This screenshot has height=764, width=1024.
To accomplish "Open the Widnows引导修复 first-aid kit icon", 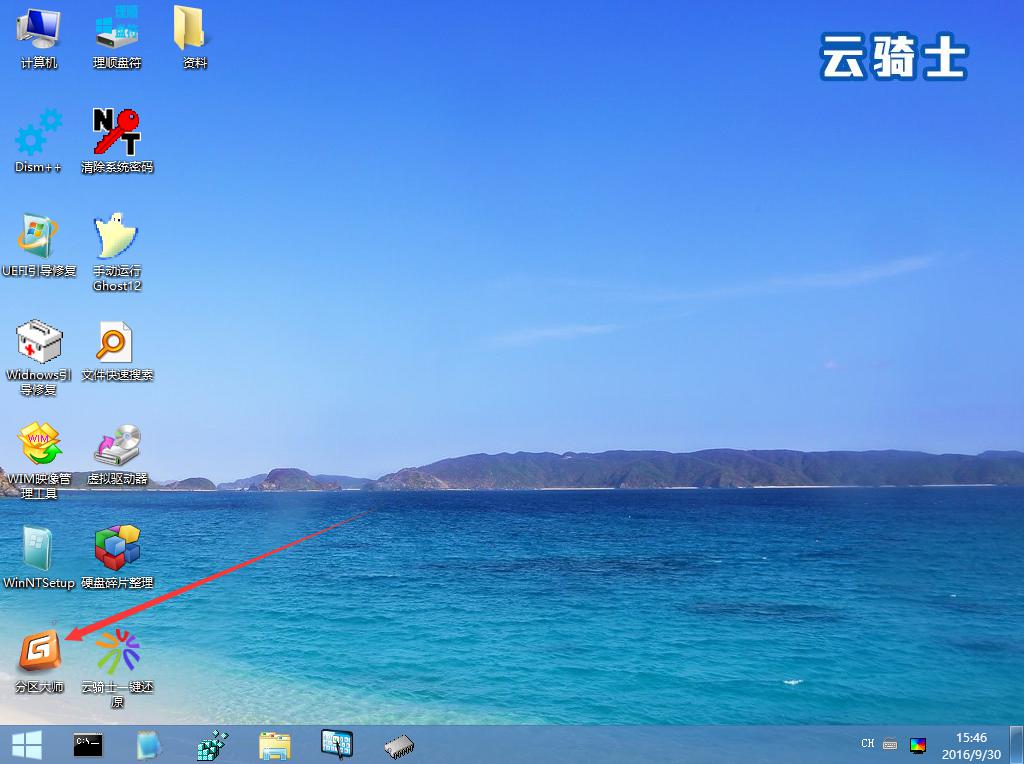I will [x=39, y=356].
